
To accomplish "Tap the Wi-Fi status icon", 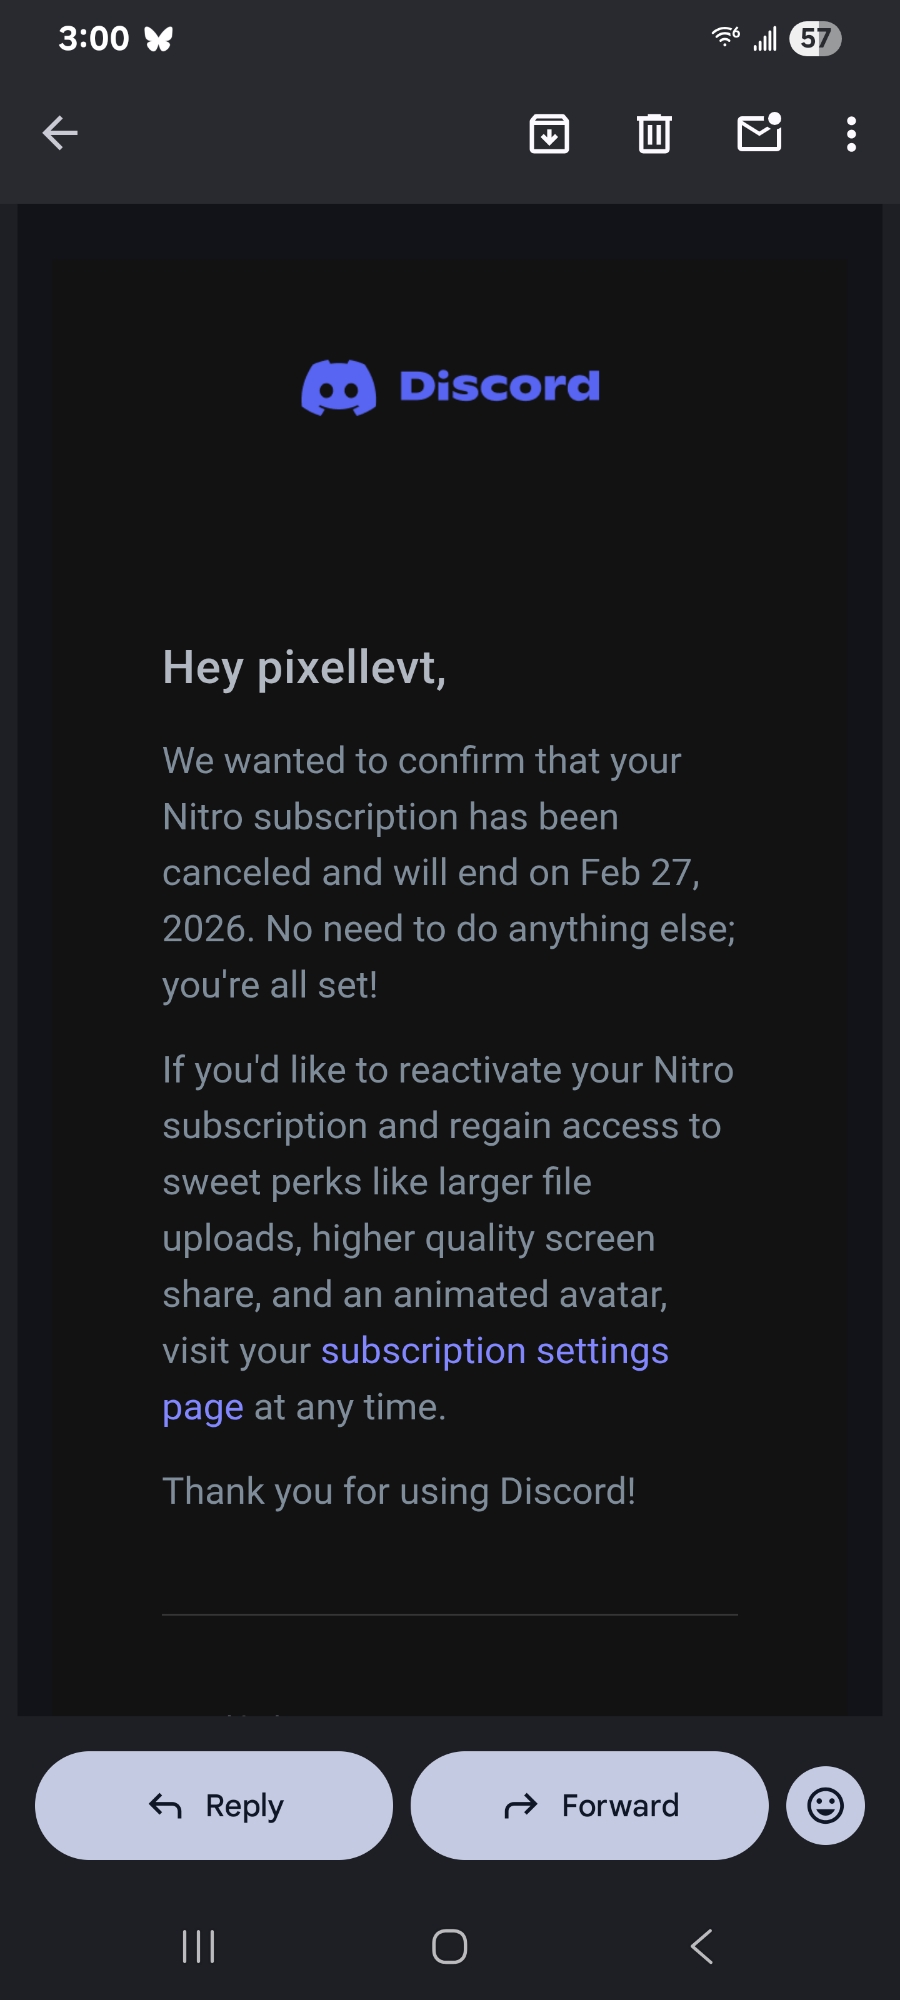I will 725,38.
